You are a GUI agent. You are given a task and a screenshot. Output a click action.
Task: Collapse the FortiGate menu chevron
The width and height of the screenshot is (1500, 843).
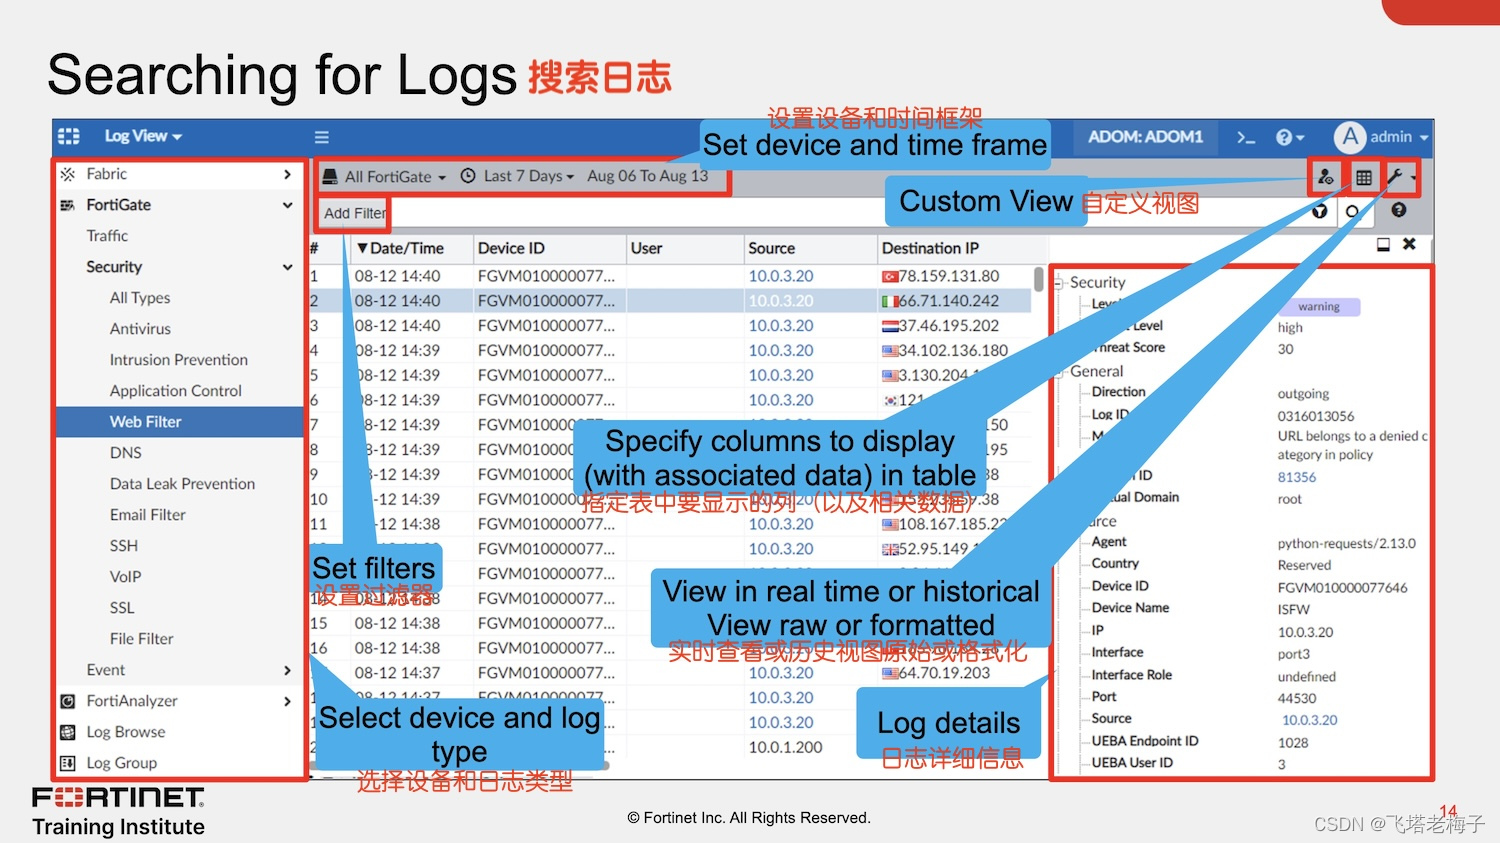tap(287, 205)
